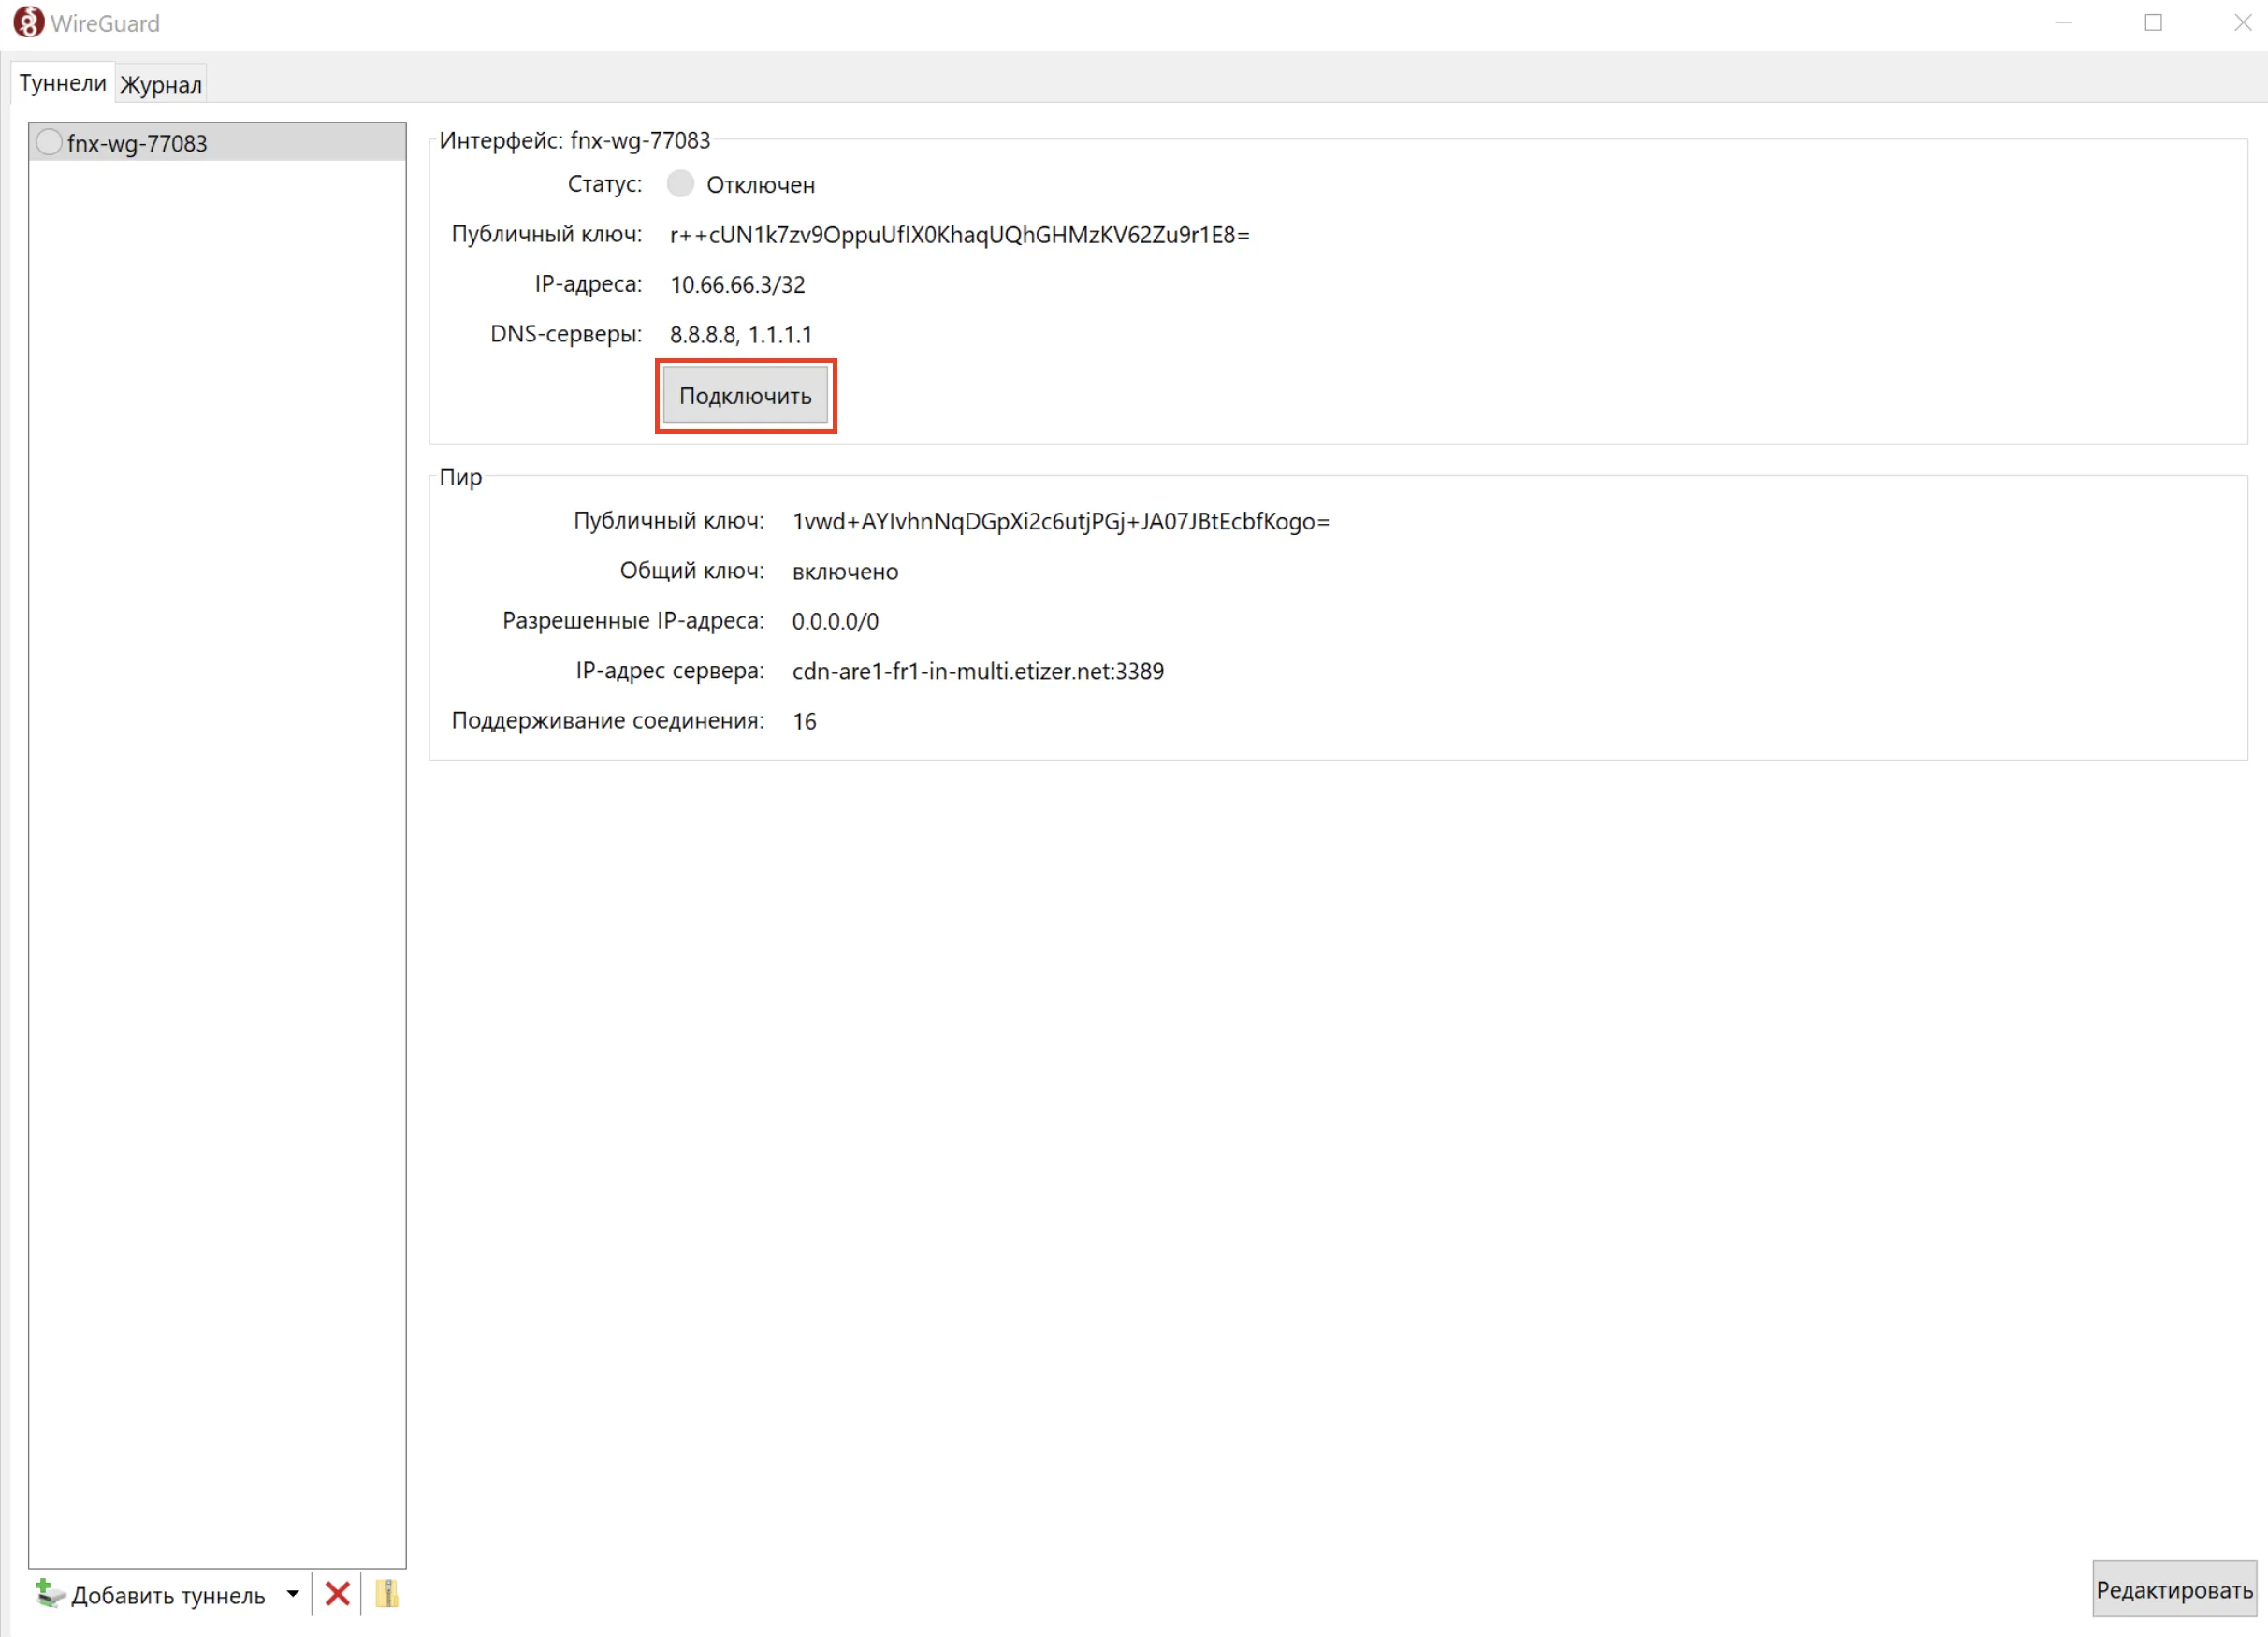Screen dimensions: 2268x1637
Task: Click the Общий ключ value включено
Action: 845,572
